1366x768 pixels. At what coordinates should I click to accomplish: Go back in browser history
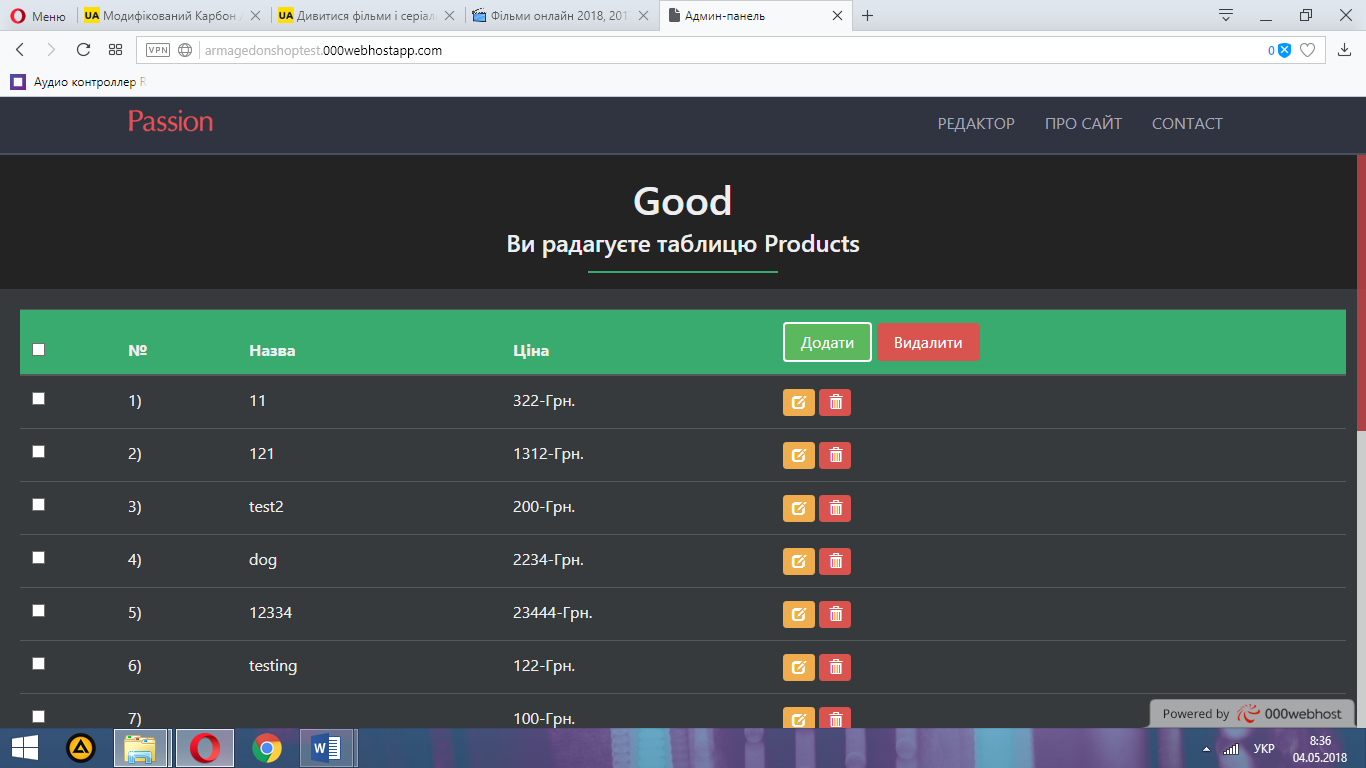pyautogui.click(x=20, y=50)
